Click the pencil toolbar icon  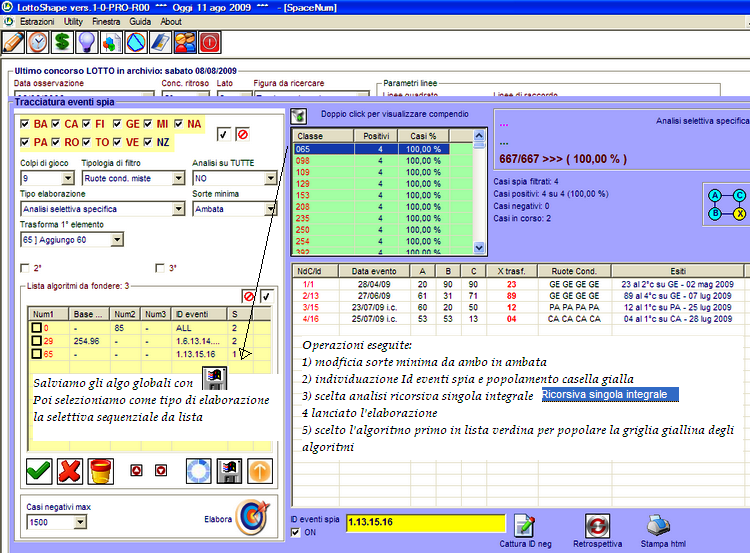point(13,43)
